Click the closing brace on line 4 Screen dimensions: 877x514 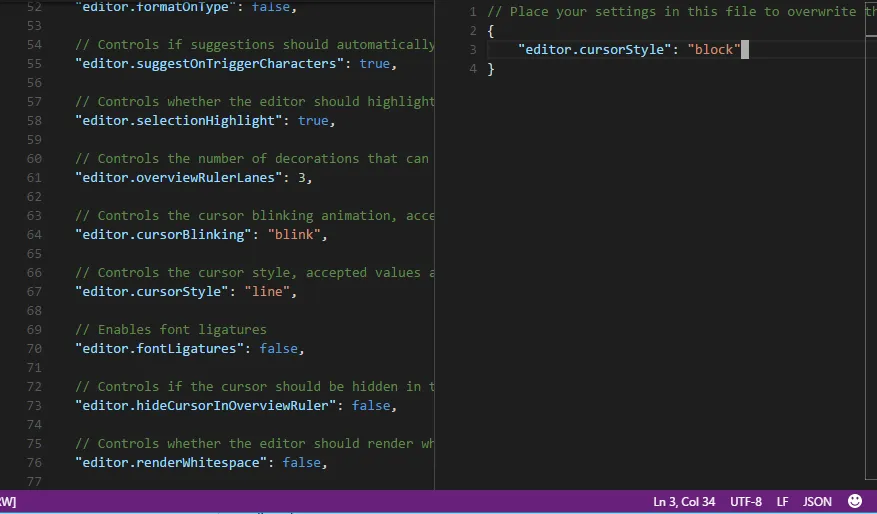click(491, 69)
